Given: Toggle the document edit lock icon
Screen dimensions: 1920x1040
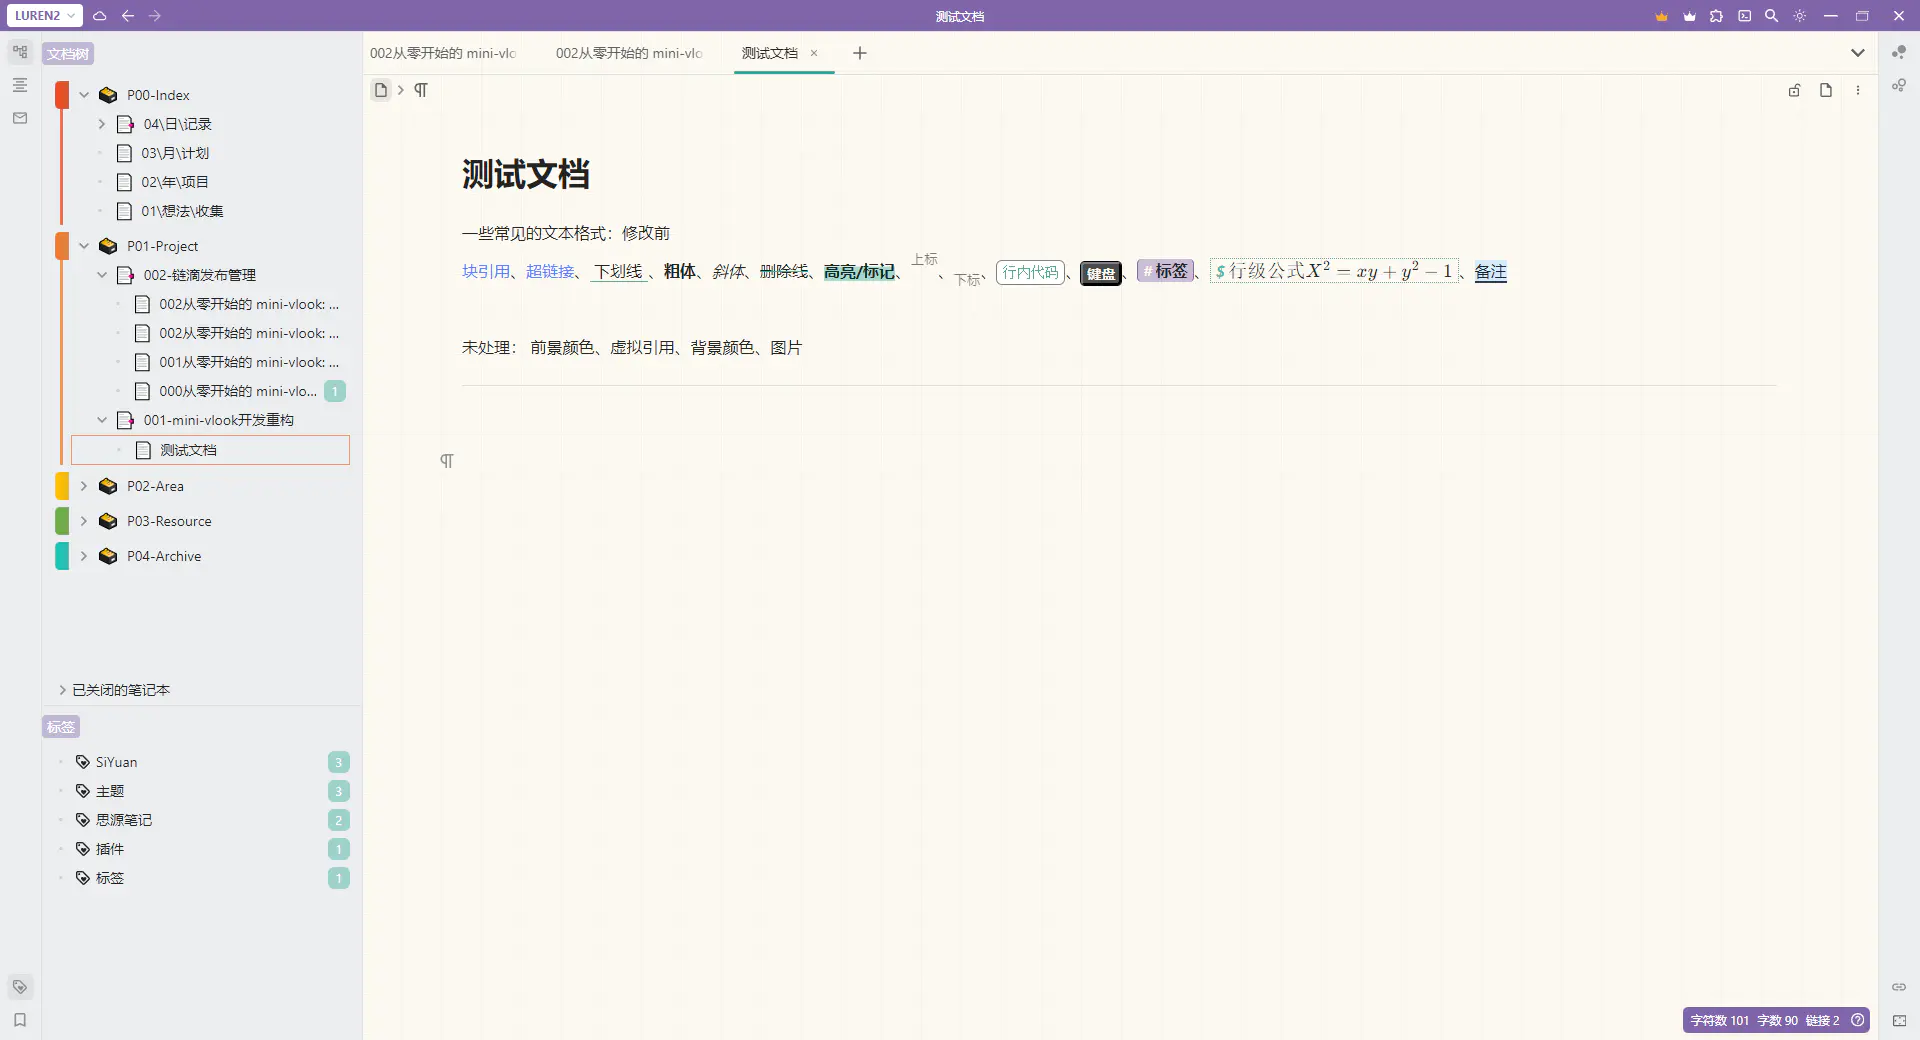Looking at the screenshot, I should click(x=1794, y=90).
